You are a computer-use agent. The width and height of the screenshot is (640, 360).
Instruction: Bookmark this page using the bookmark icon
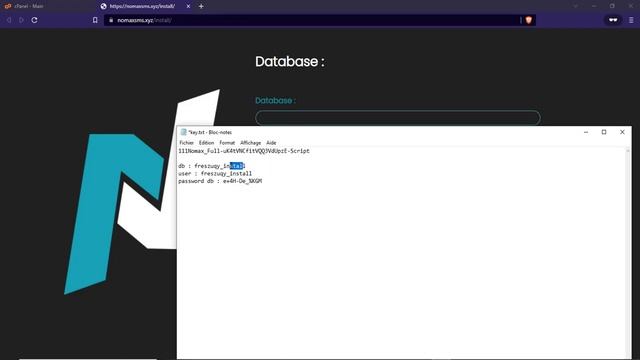(x=95, y=20)
